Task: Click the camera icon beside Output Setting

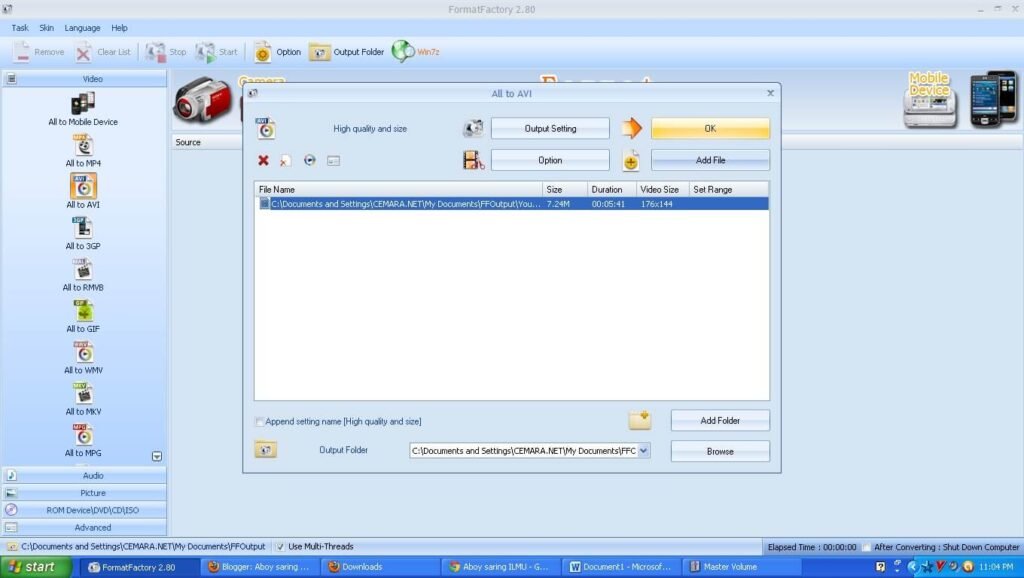Action: 473,128
